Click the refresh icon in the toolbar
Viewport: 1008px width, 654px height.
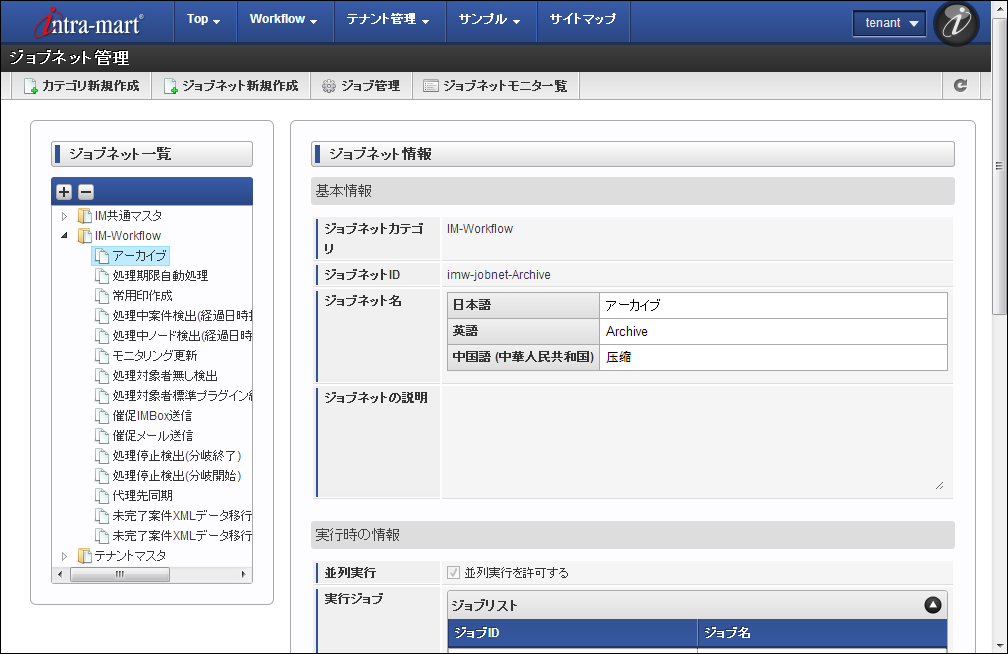click(x=961, y=86)
